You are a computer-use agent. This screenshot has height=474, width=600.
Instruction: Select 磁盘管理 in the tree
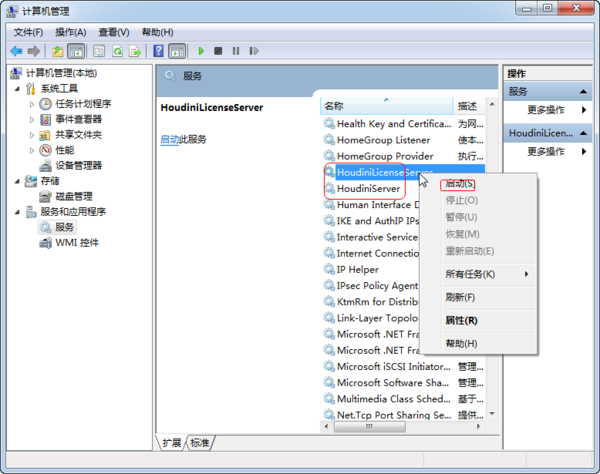74,197
